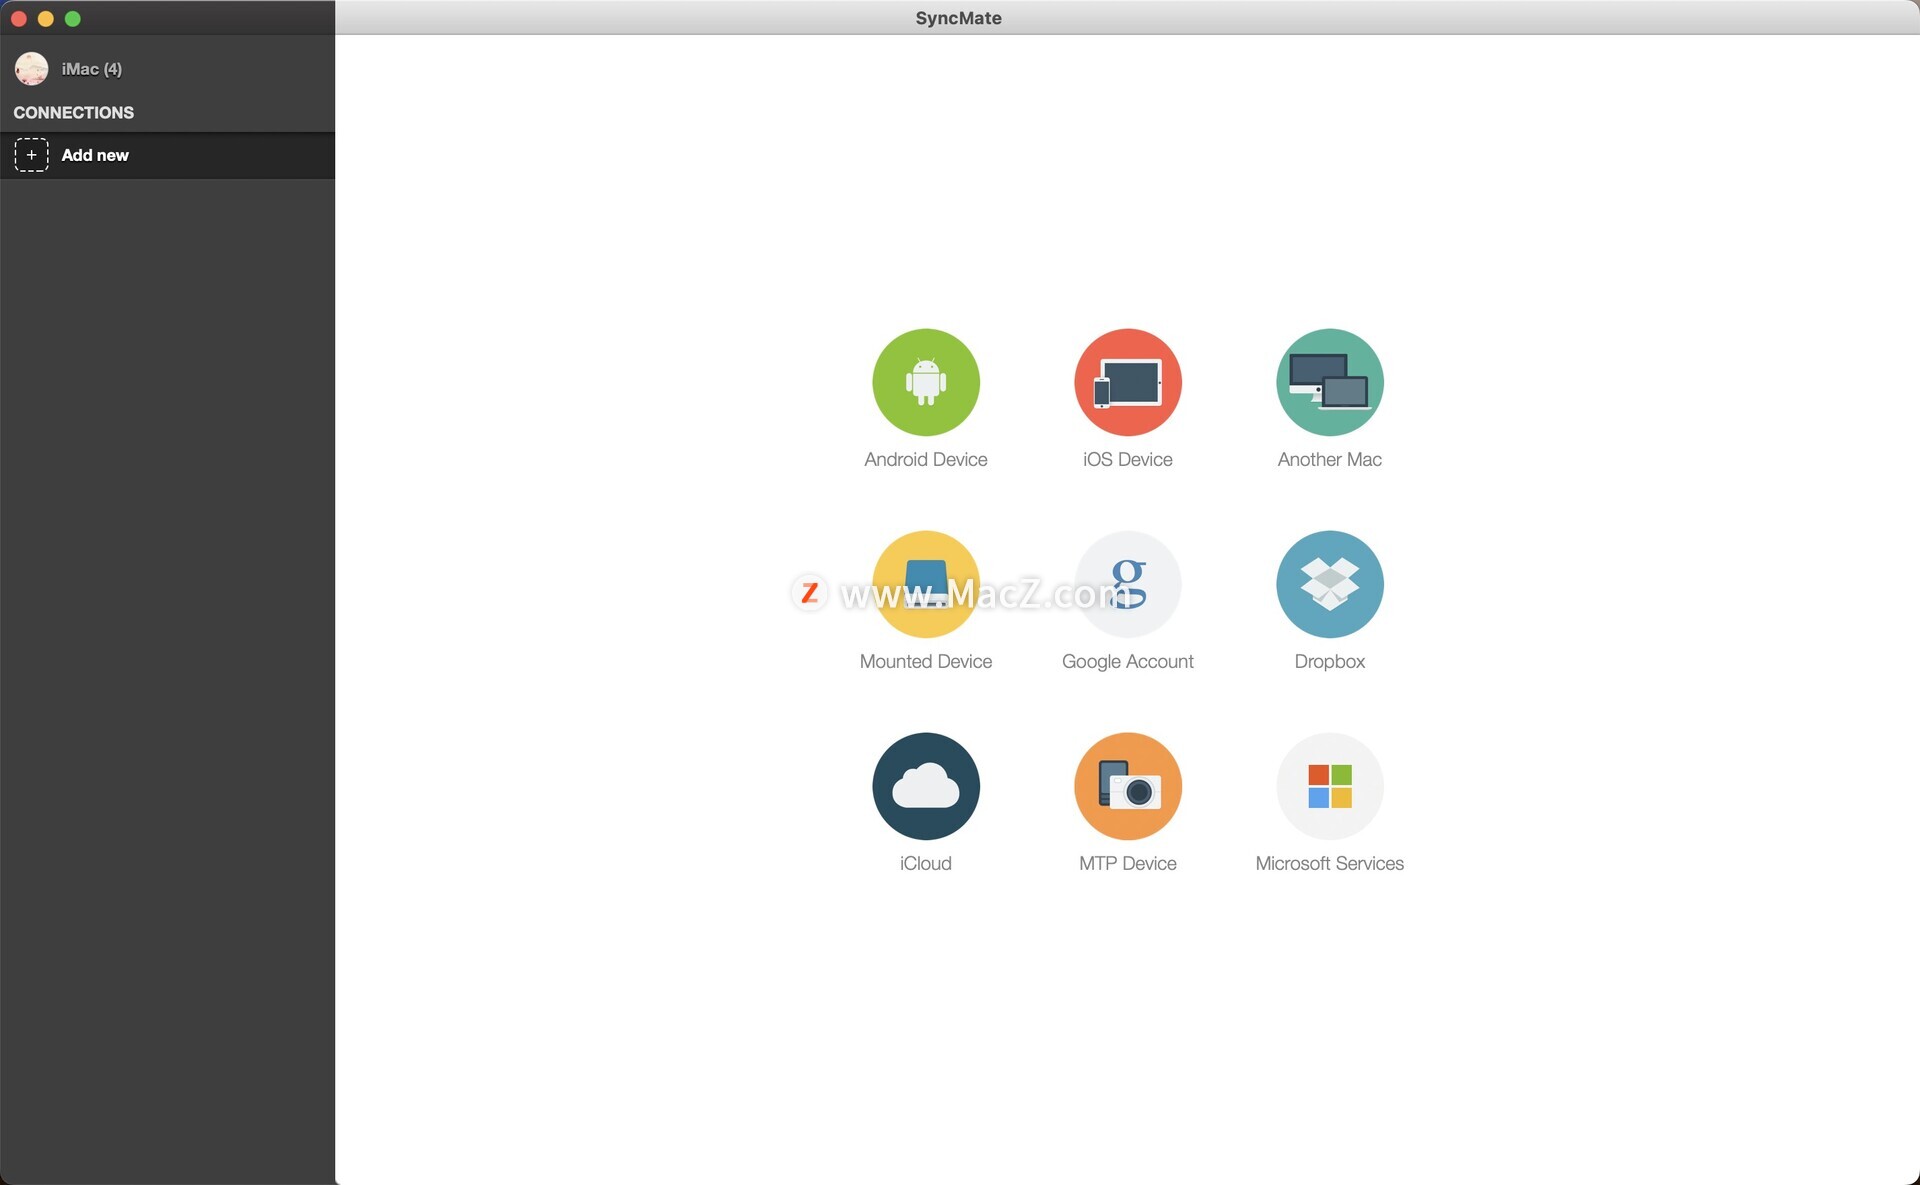1920x1185 pixels.
Task: Select the Dropbox icon
Action: tap(1329, 584)
